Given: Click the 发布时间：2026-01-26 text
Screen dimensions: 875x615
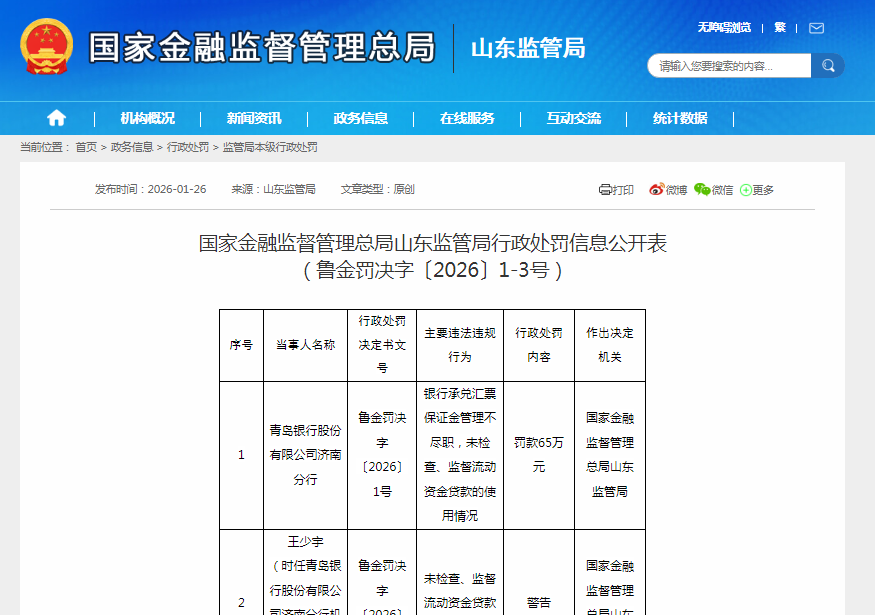Looking at the screenshot, I should (151, 189).
